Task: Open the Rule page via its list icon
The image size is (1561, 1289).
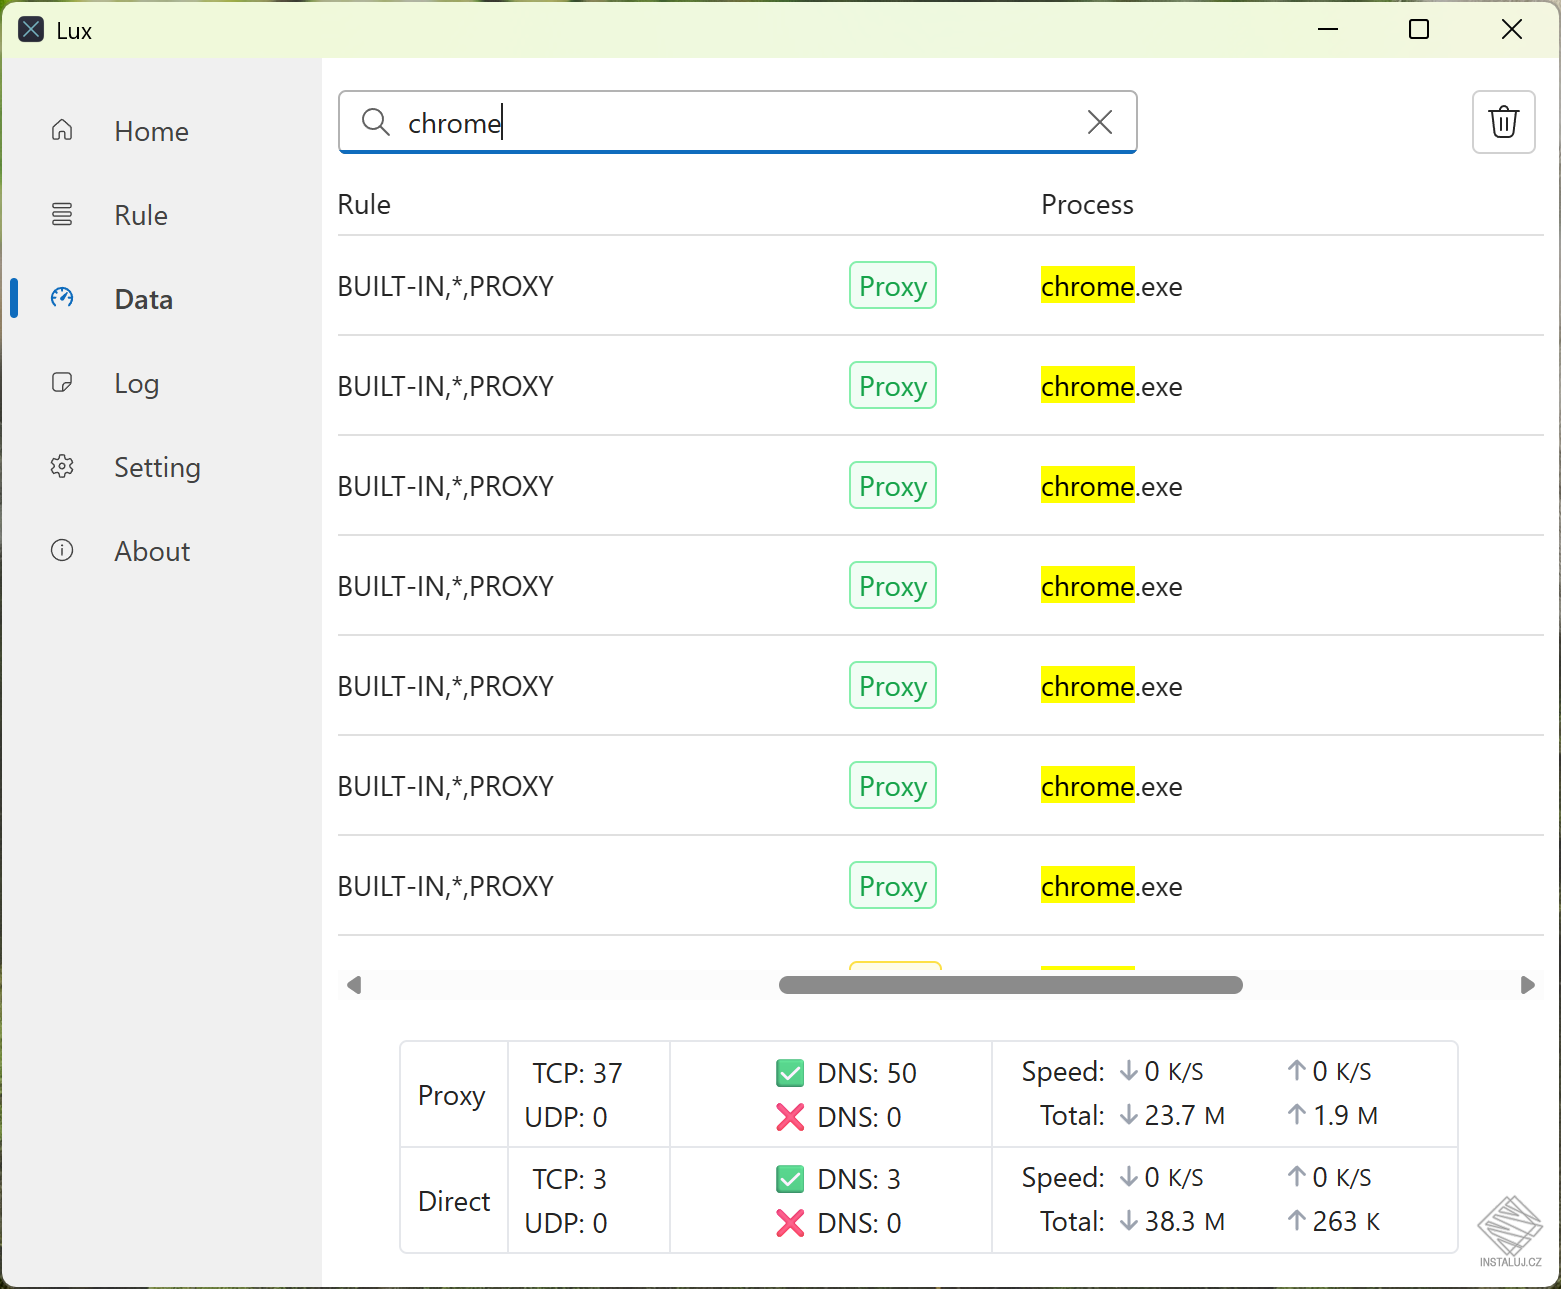Action: 62,214
